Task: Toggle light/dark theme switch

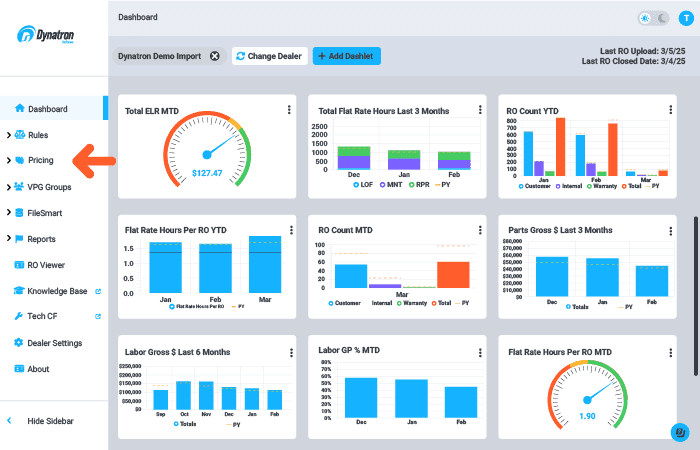Action: (654, 18)
